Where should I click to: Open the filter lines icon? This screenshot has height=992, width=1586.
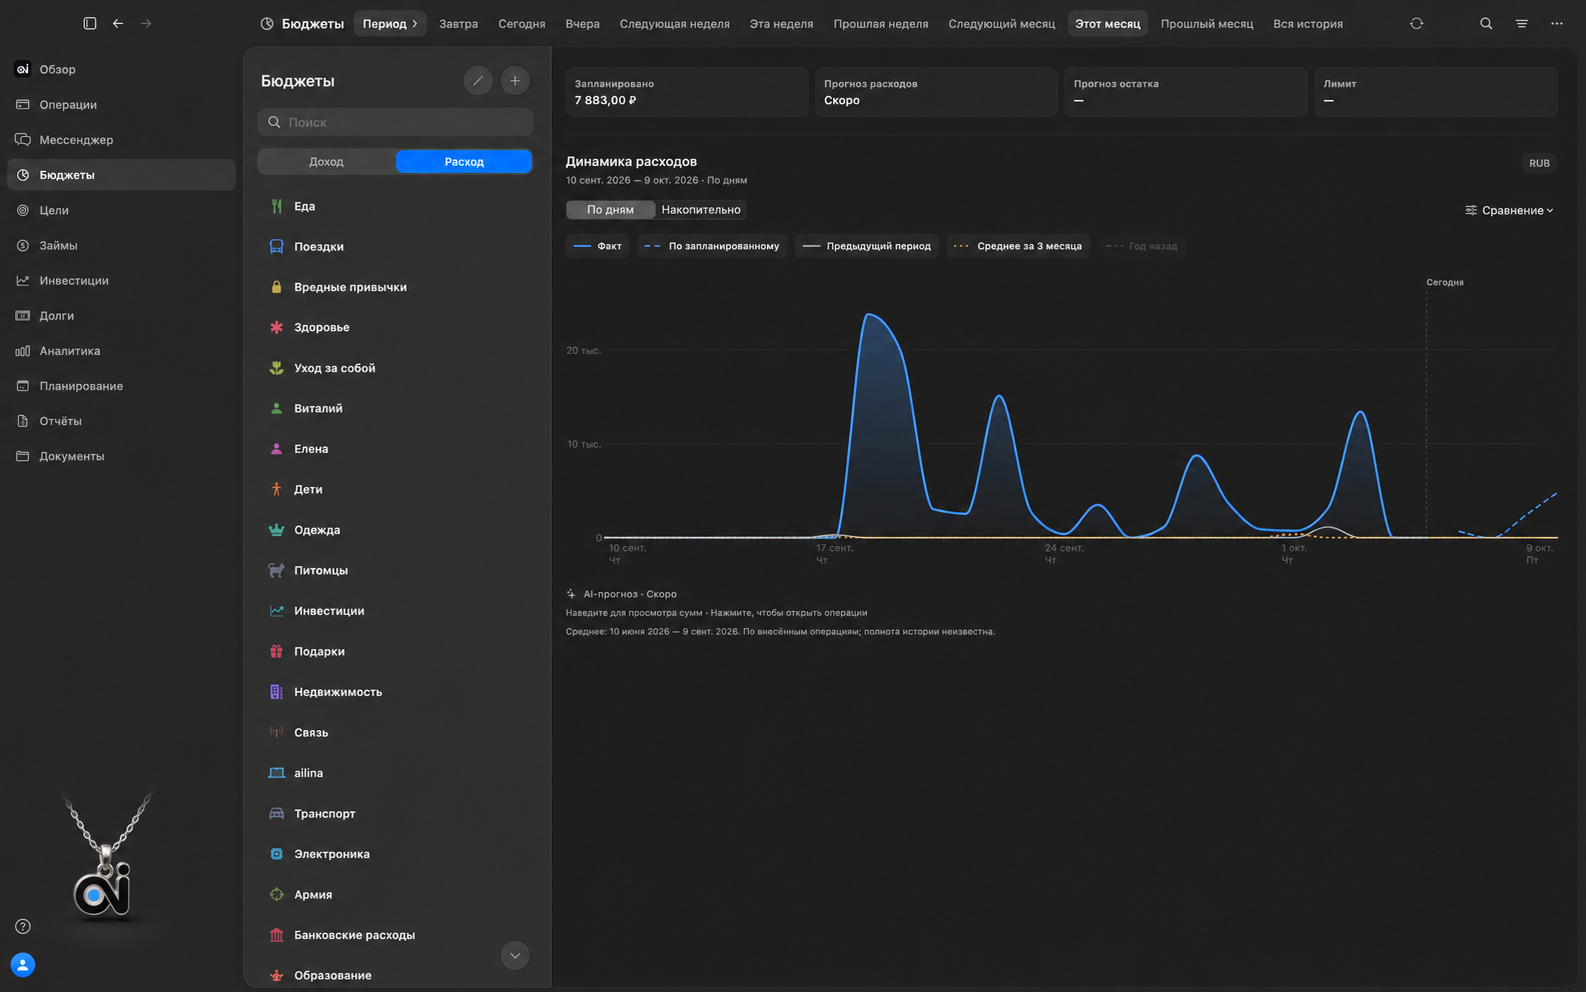[1521, 23]
